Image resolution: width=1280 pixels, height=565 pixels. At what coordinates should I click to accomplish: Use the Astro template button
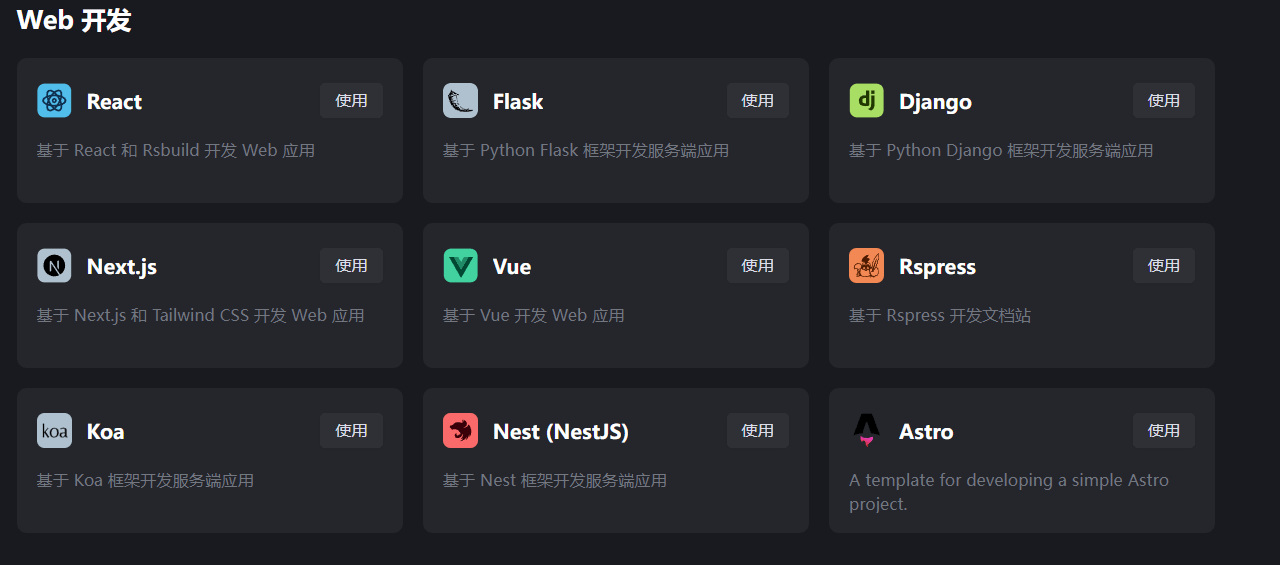click(x=1163, y=431)
